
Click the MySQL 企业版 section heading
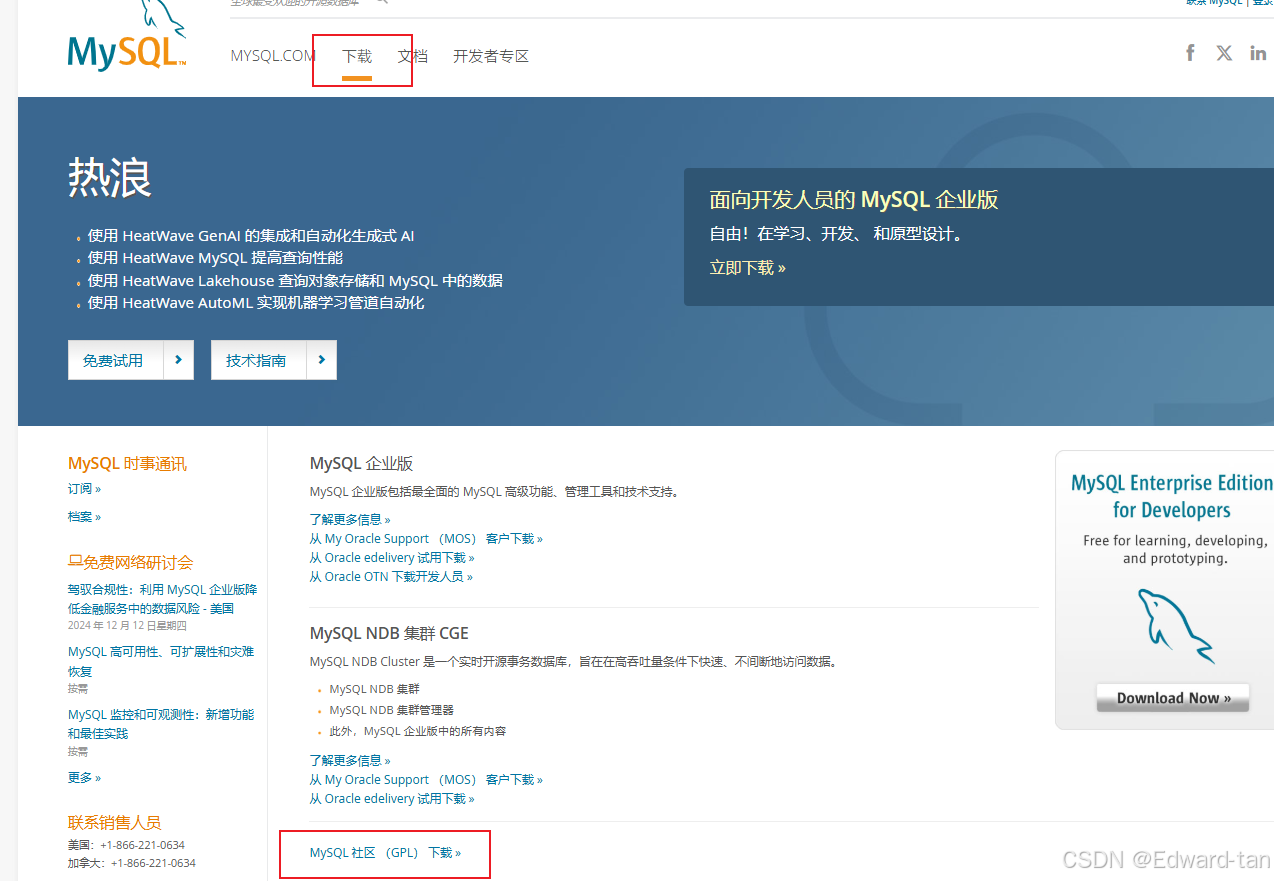(361, 464)
